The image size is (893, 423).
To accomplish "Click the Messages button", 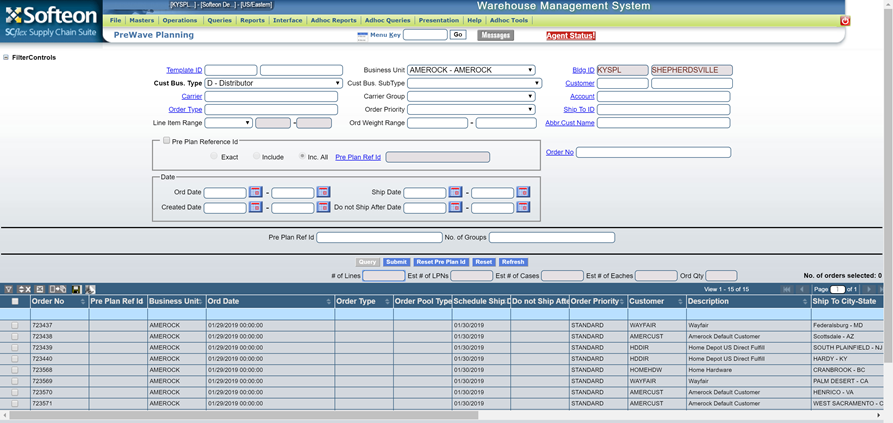I will 495,35.
